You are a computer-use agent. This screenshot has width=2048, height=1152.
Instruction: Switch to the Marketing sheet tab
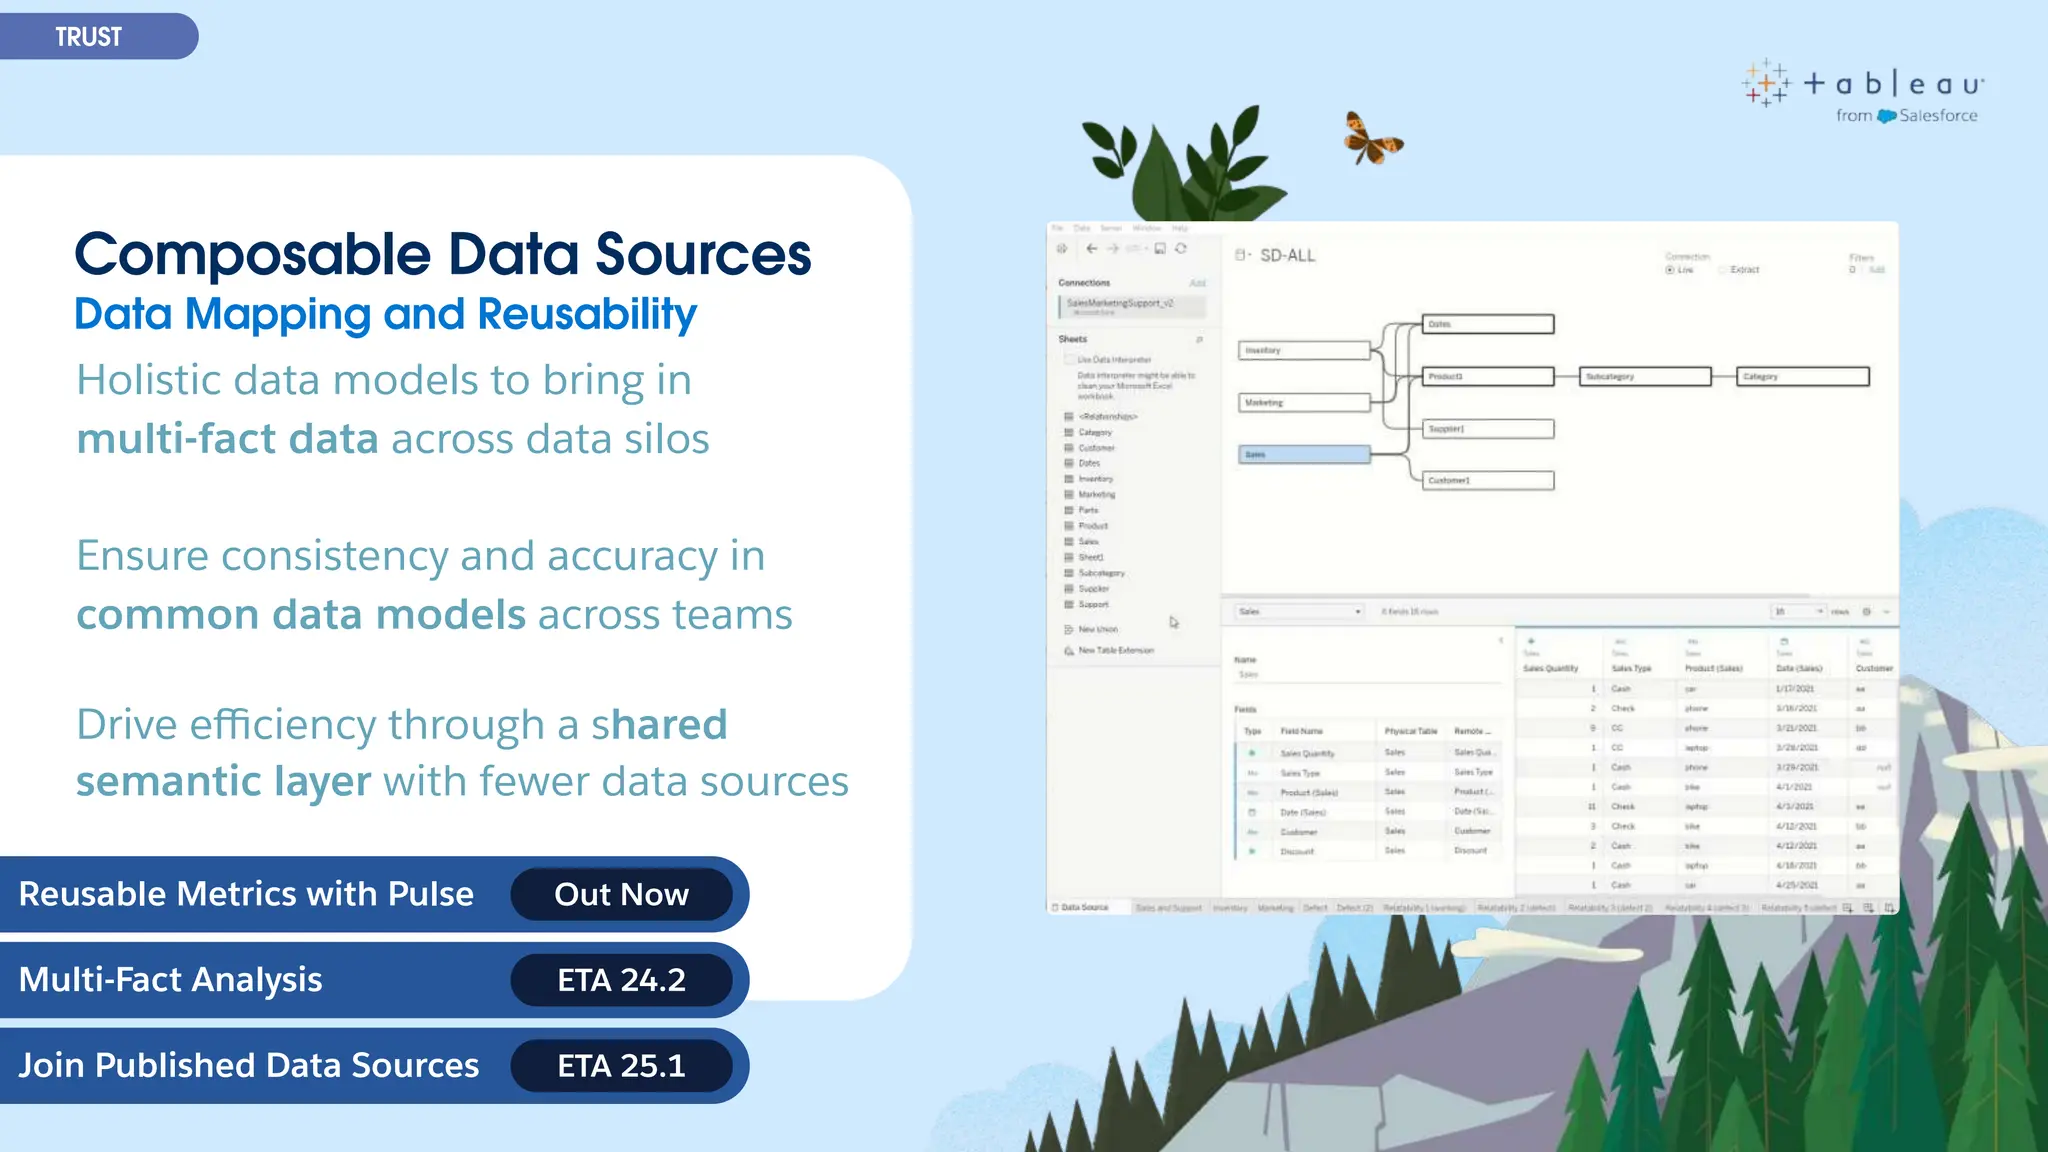tap(1276, 908)
